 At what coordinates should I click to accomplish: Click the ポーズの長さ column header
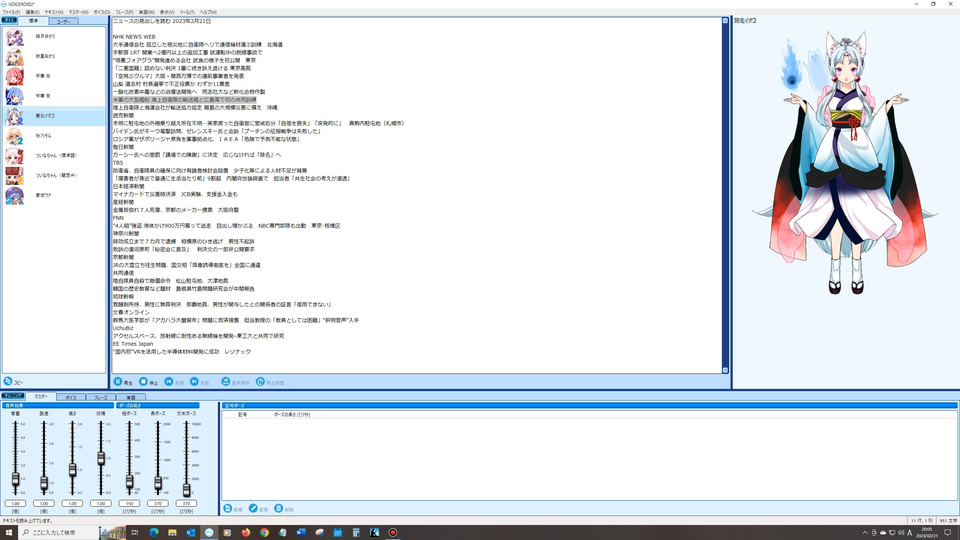tap(291, 414)
